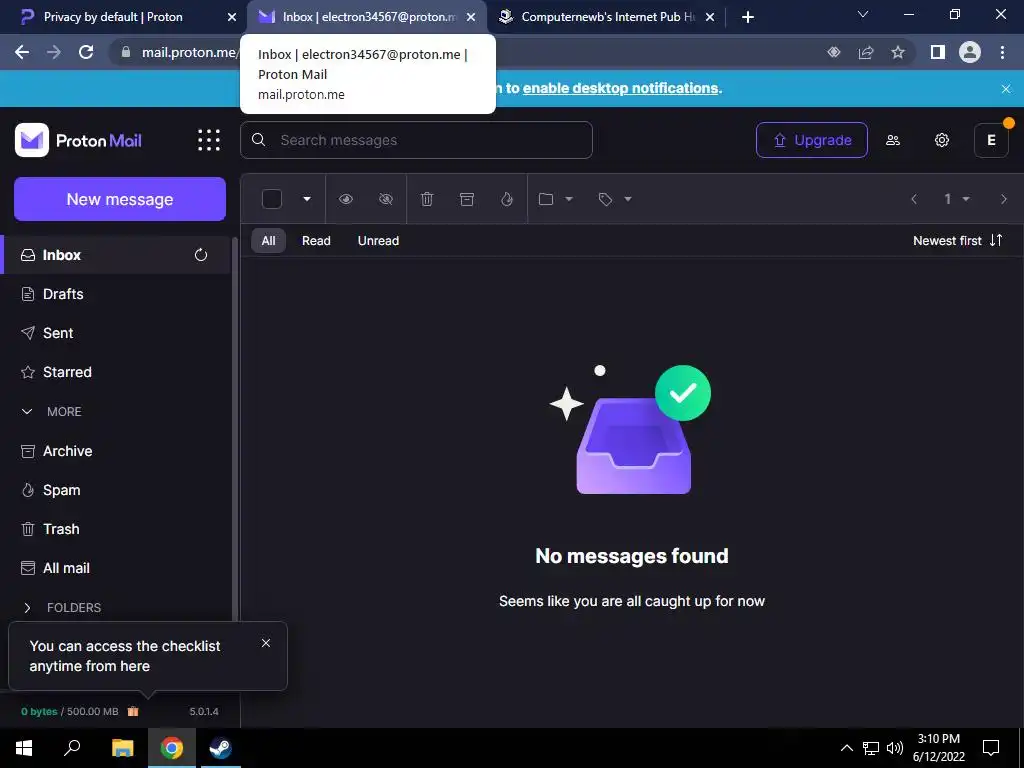Open the Chrome profile avatar
Viewport: 1024px width, 768px height.
[970, 52]
